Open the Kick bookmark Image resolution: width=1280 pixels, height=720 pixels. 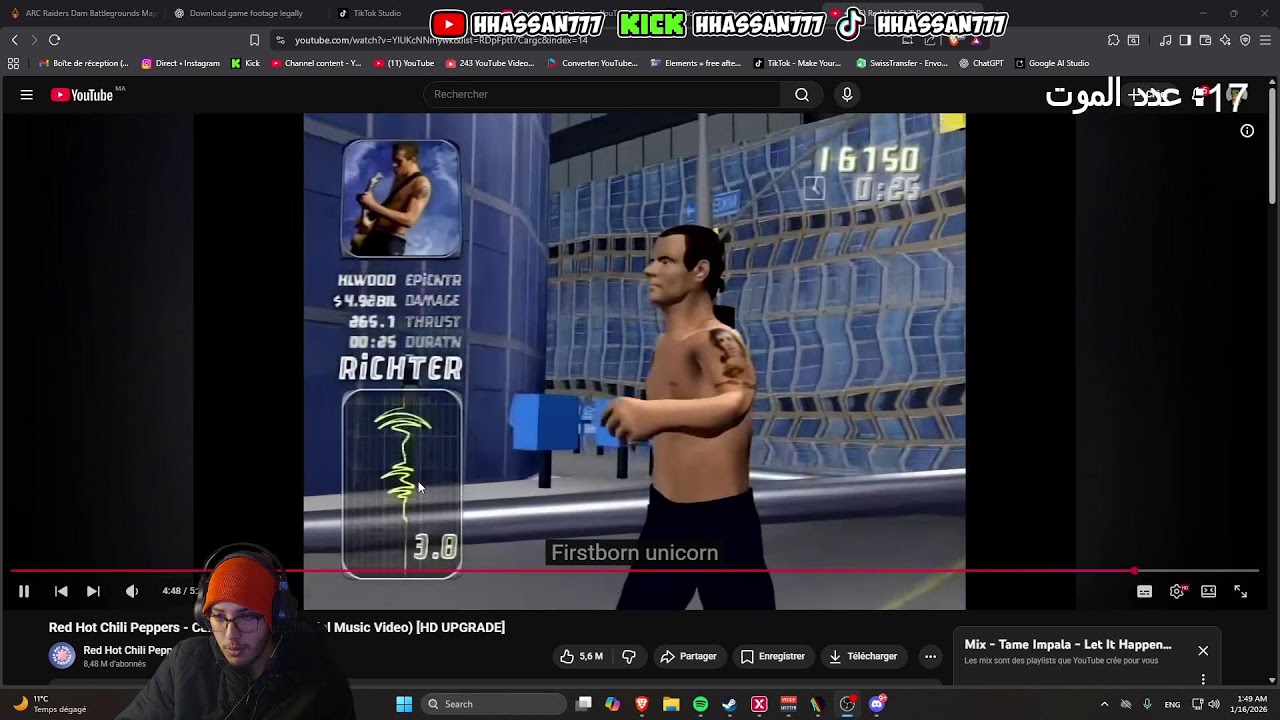245,63
